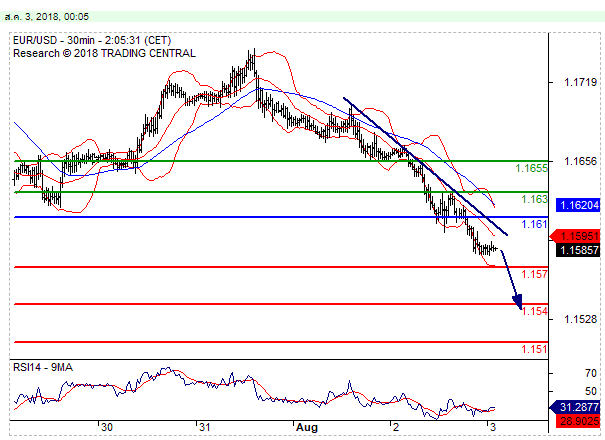Click the blue 31.2877 RSI value tag

[576, 407]
